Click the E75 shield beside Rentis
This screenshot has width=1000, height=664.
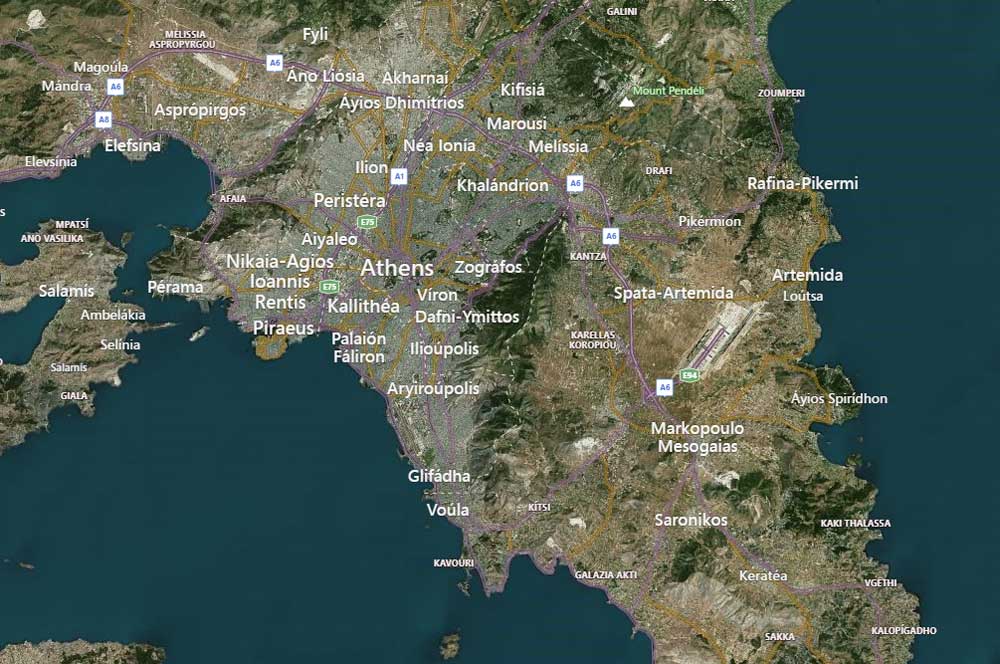click(x=328, y=285)
